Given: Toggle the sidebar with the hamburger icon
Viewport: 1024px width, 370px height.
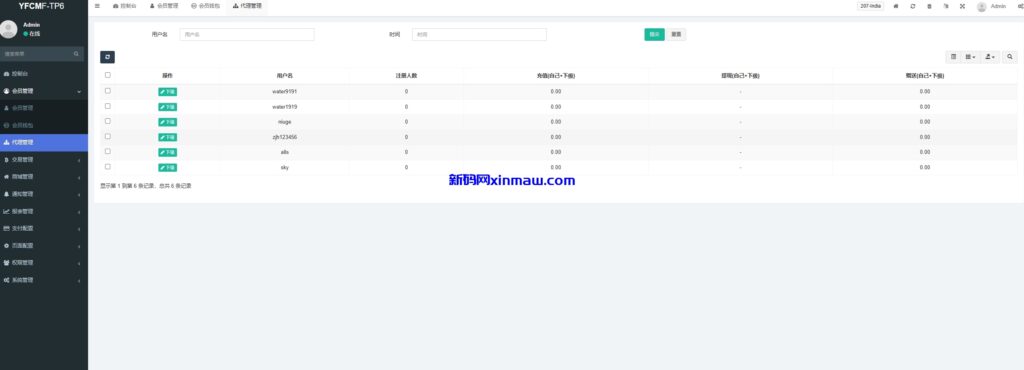Looking at the screenshot, I should coord(97,6).
